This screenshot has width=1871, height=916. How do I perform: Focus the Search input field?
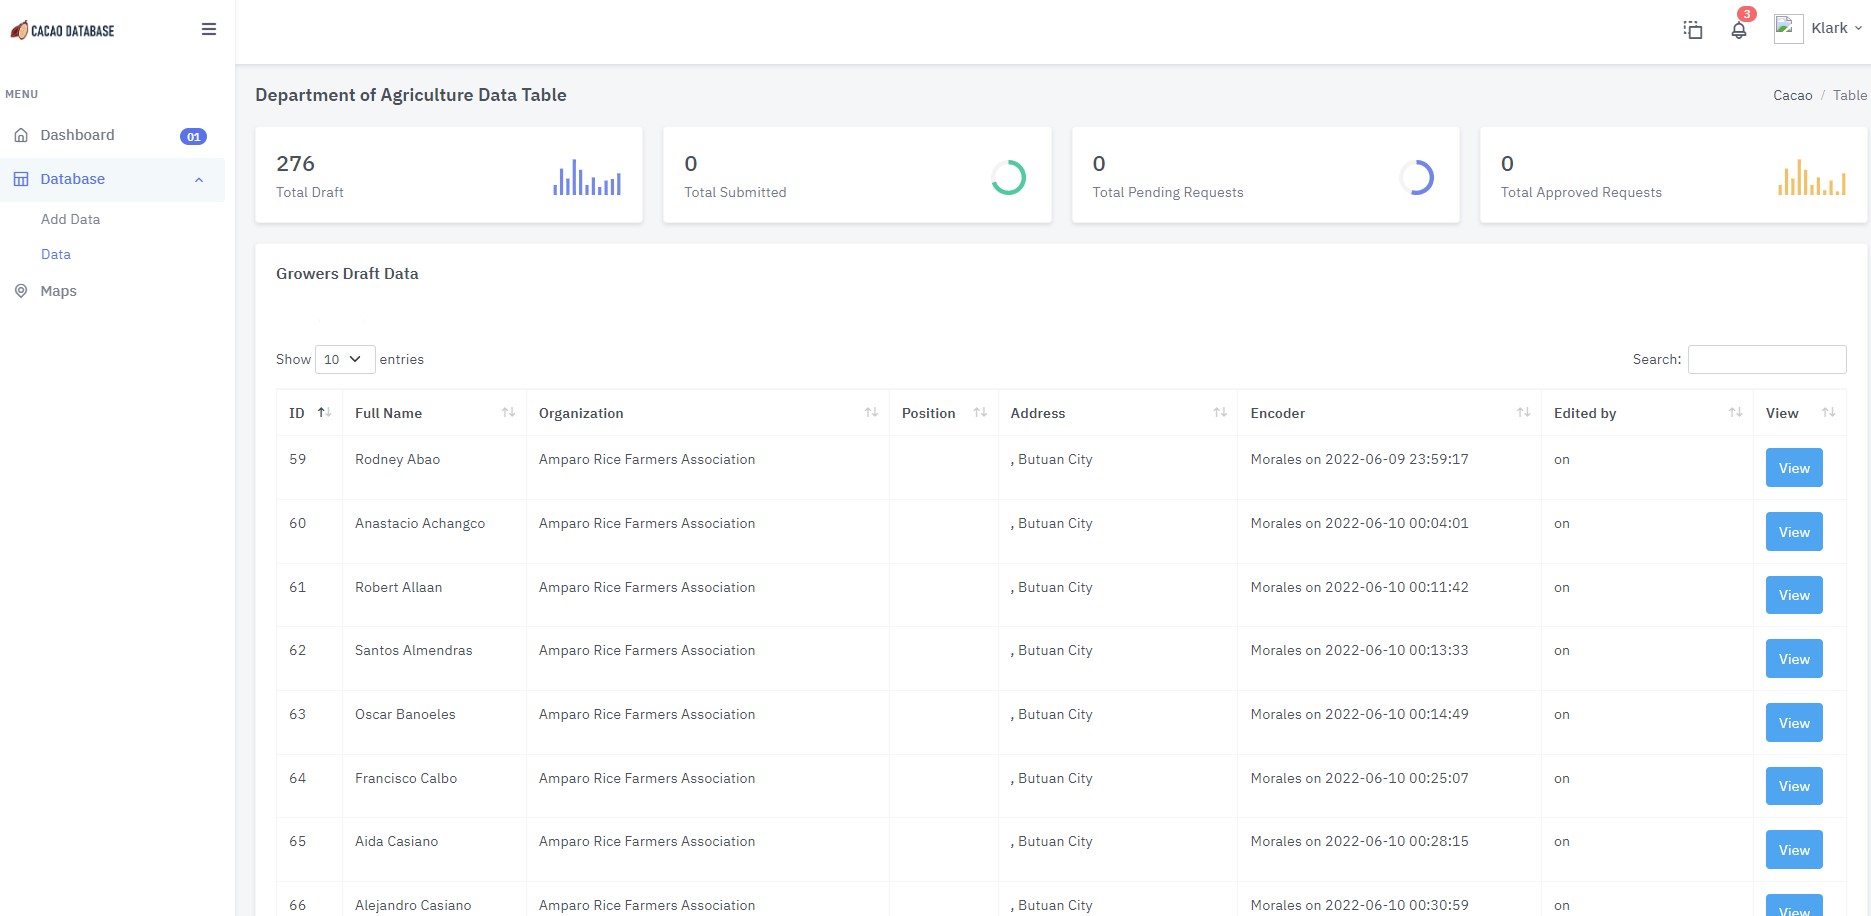1767,359
